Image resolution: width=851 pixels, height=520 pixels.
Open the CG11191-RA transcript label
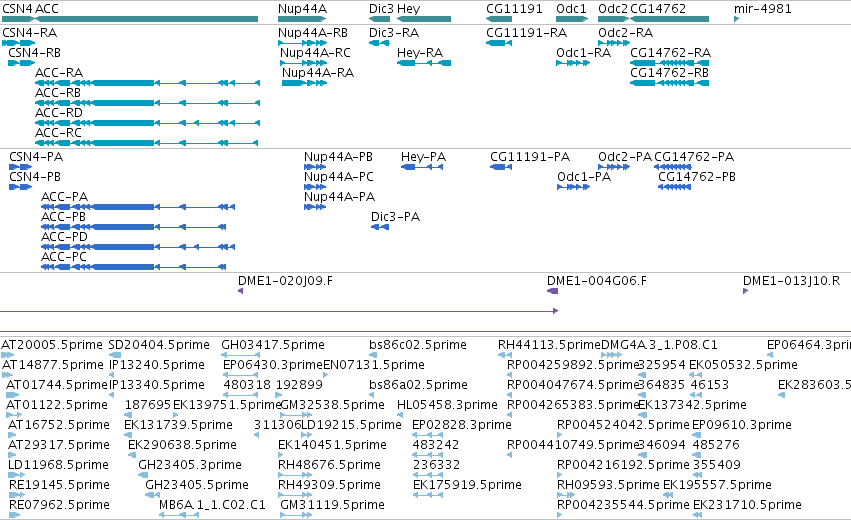526,33
